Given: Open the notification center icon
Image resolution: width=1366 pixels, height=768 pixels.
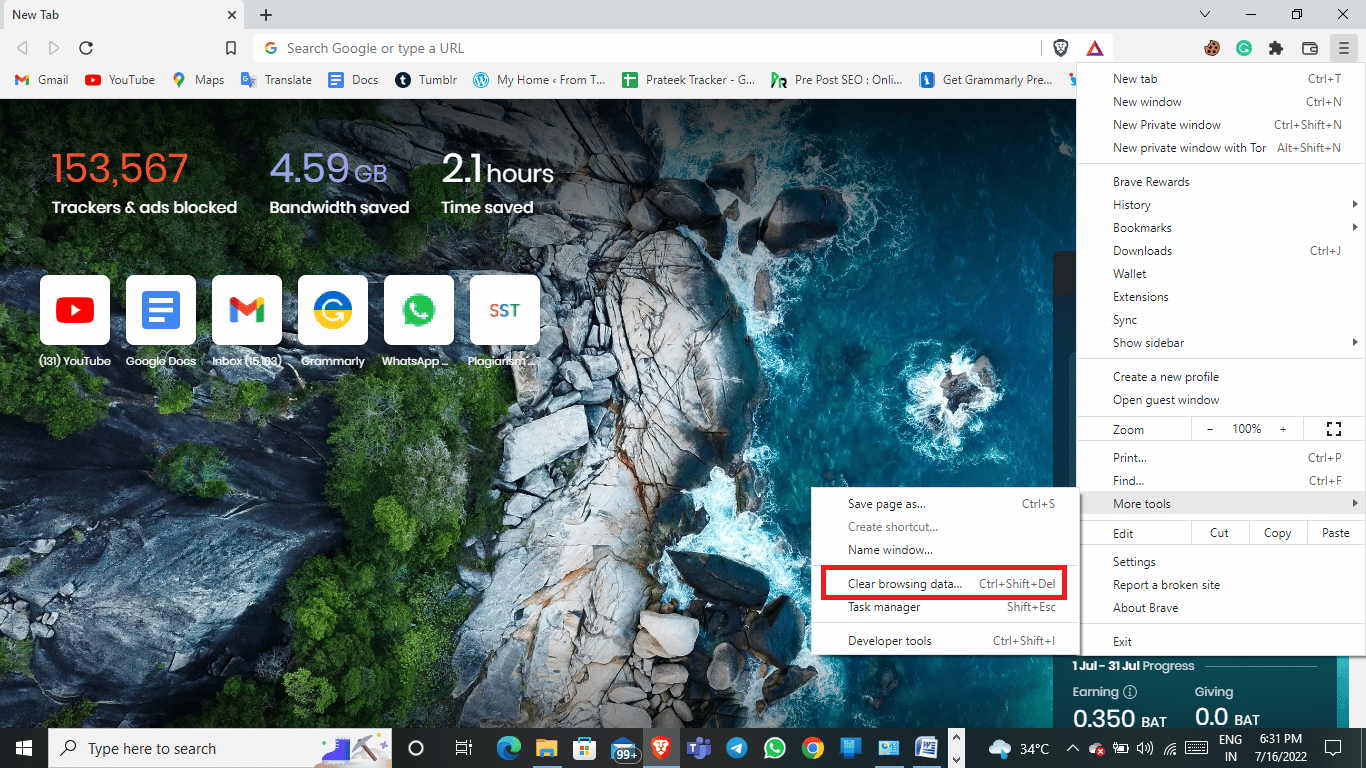Looking at the screenshot, I should 1332,748.
